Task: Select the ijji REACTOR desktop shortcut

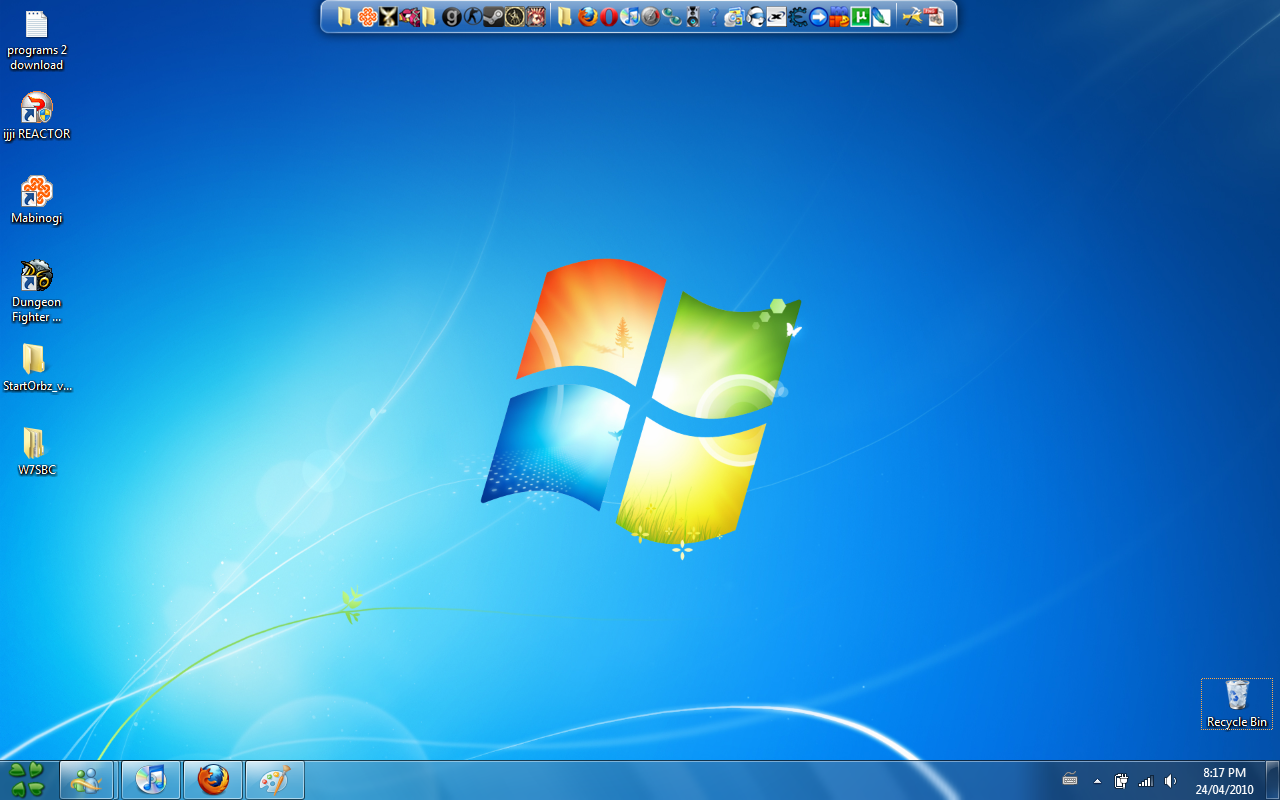Action: click(37, 116)
